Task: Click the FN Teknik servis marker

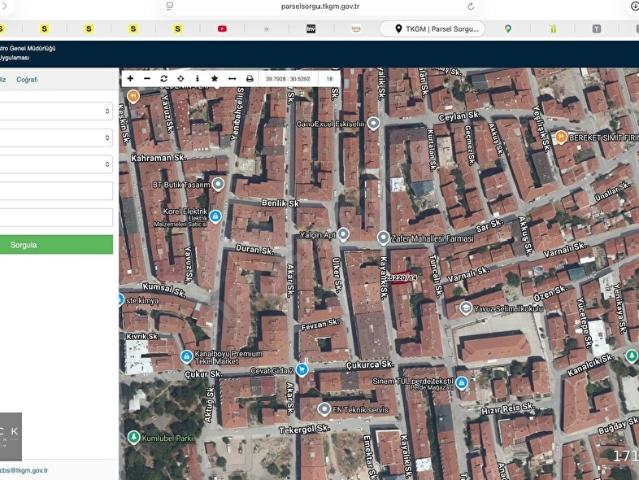Action: (324, 409)
